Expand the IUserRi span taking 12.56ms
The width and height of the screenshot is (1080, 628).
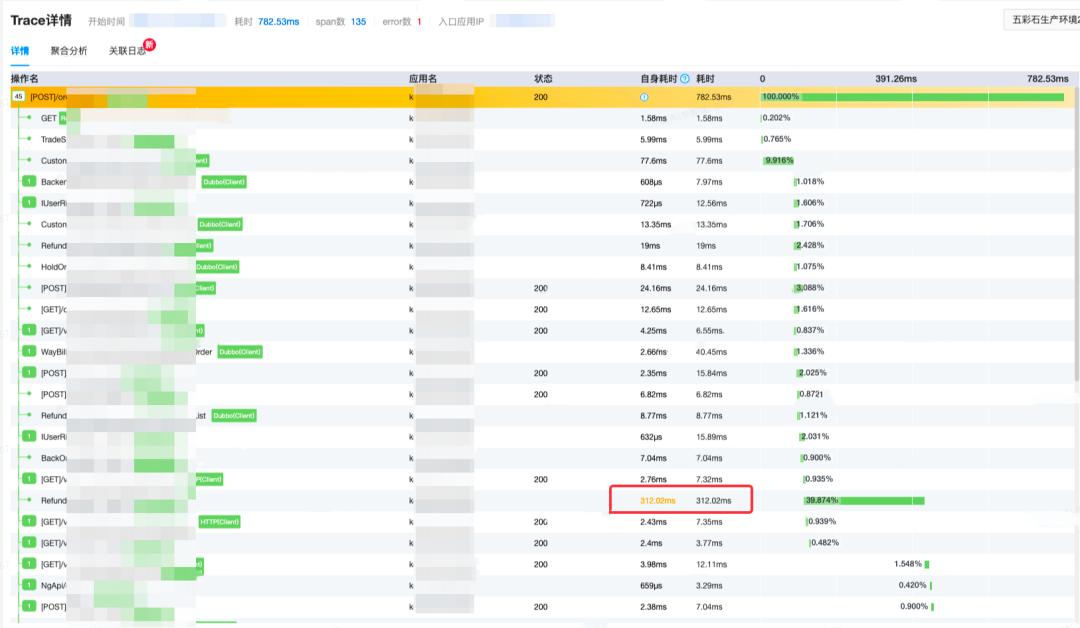point(29,202)
